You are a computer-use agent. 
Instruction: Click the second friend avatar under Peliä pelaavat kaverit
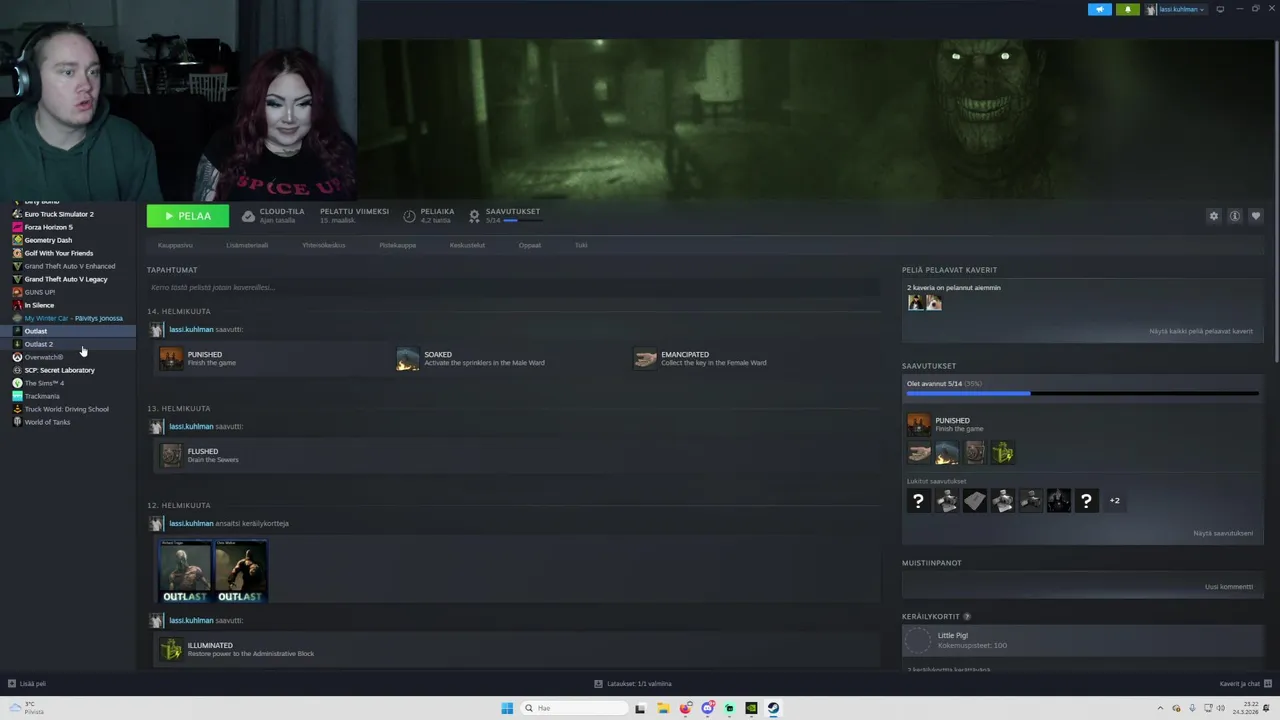click(933, 303)
